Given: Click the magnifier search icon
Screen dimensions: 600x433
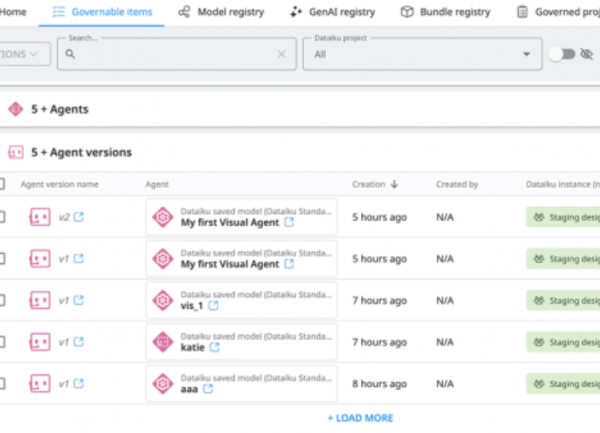Looking at the screenshot, I should (70, 54).
